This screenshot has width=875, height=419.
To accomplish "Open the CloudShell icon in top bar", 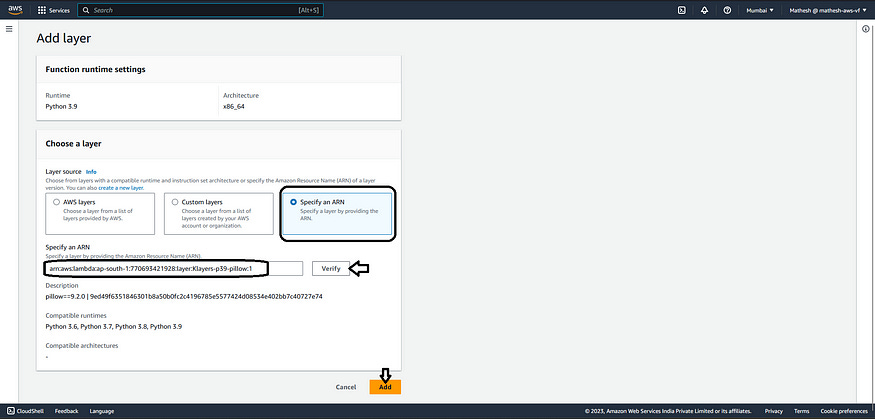I will click(x=681, y=10).
